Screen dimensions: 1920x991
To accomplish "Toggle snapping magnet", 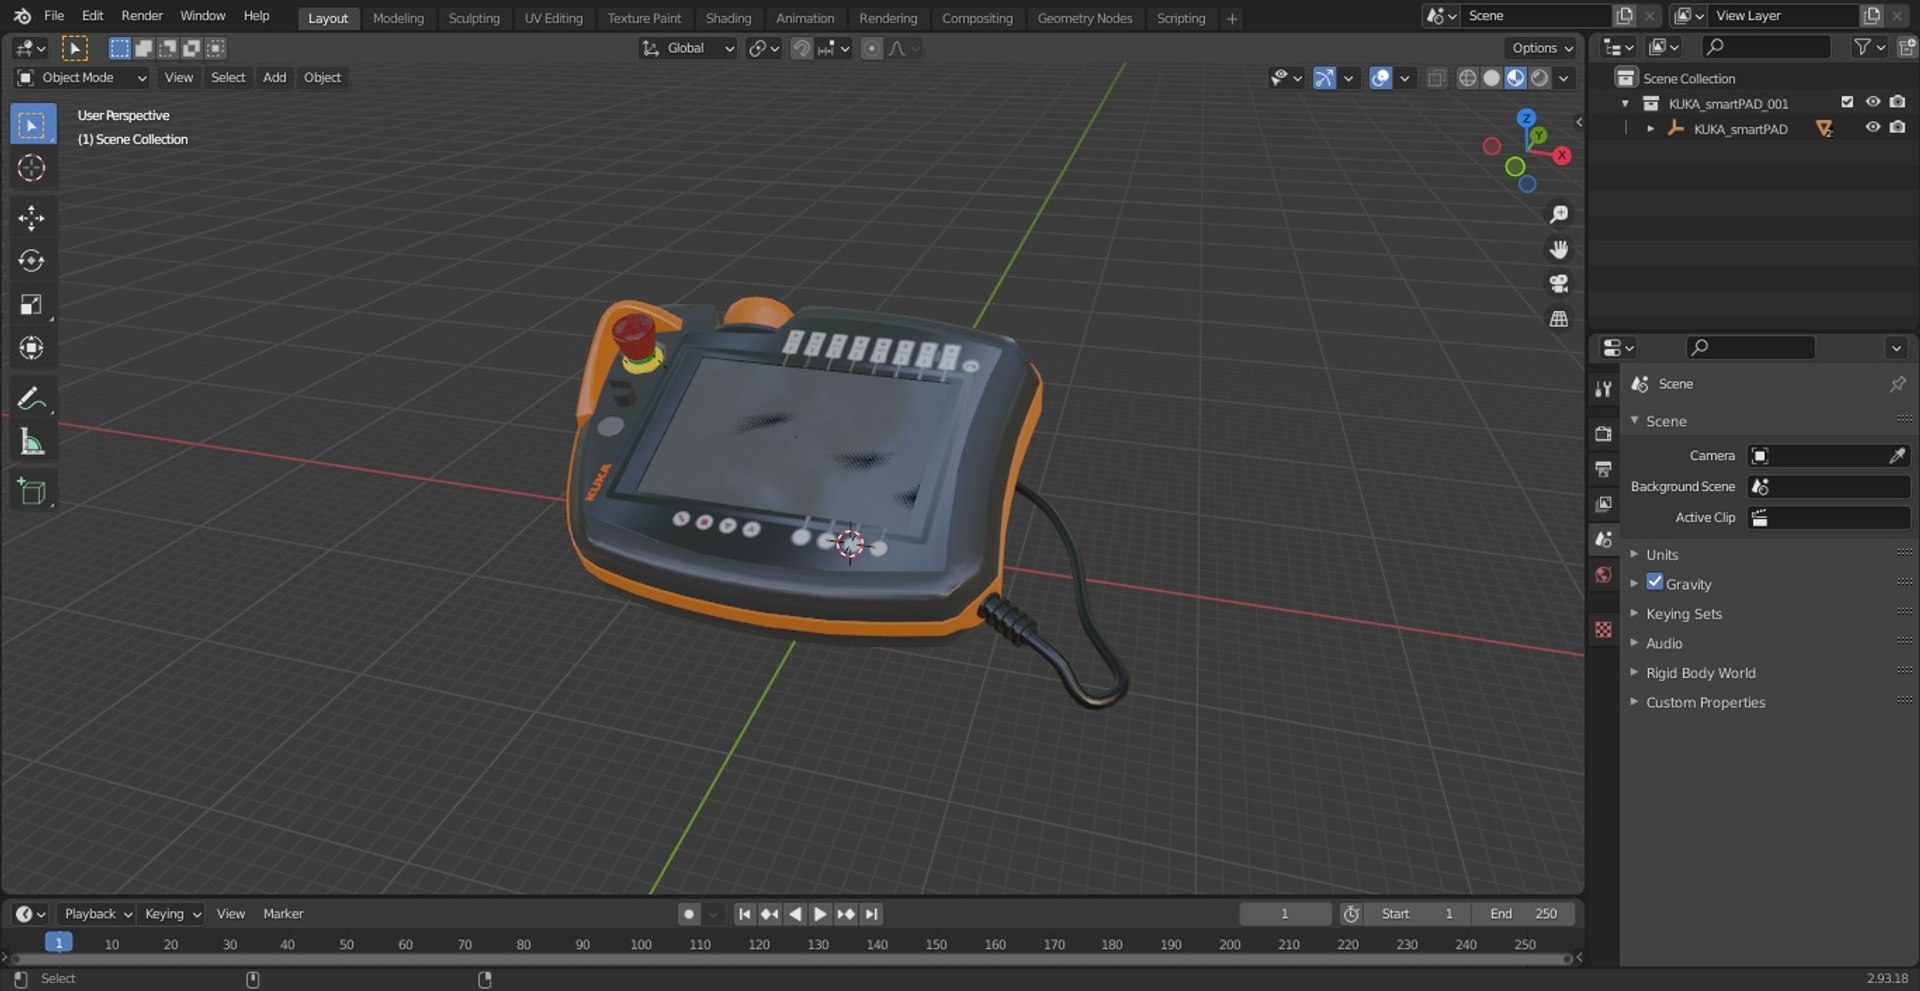I will [801, 48].
